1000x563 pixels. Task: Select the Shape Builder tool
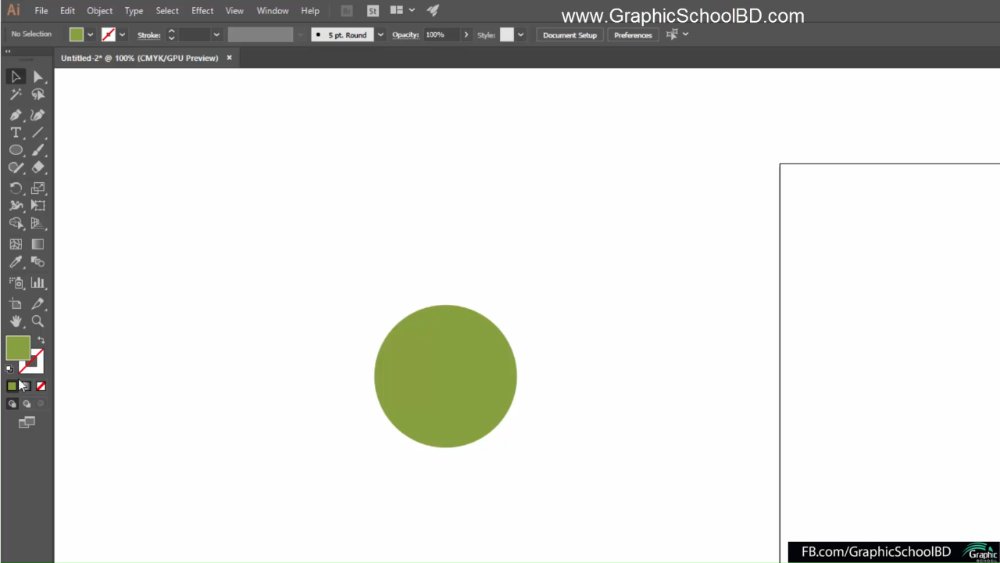[16, 223]
